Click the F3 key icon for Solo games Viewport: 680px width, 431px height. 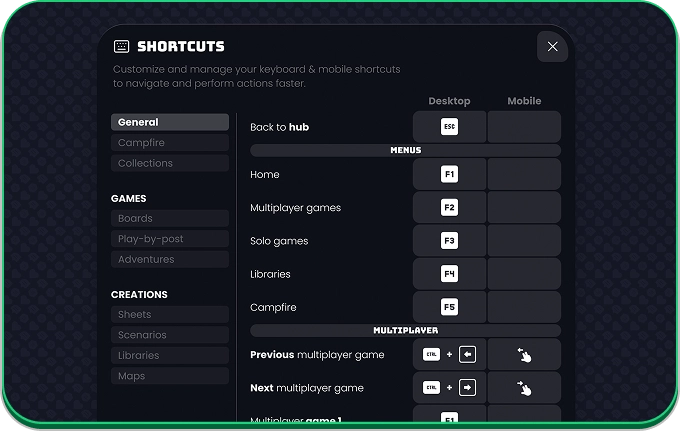pos(449,241)
